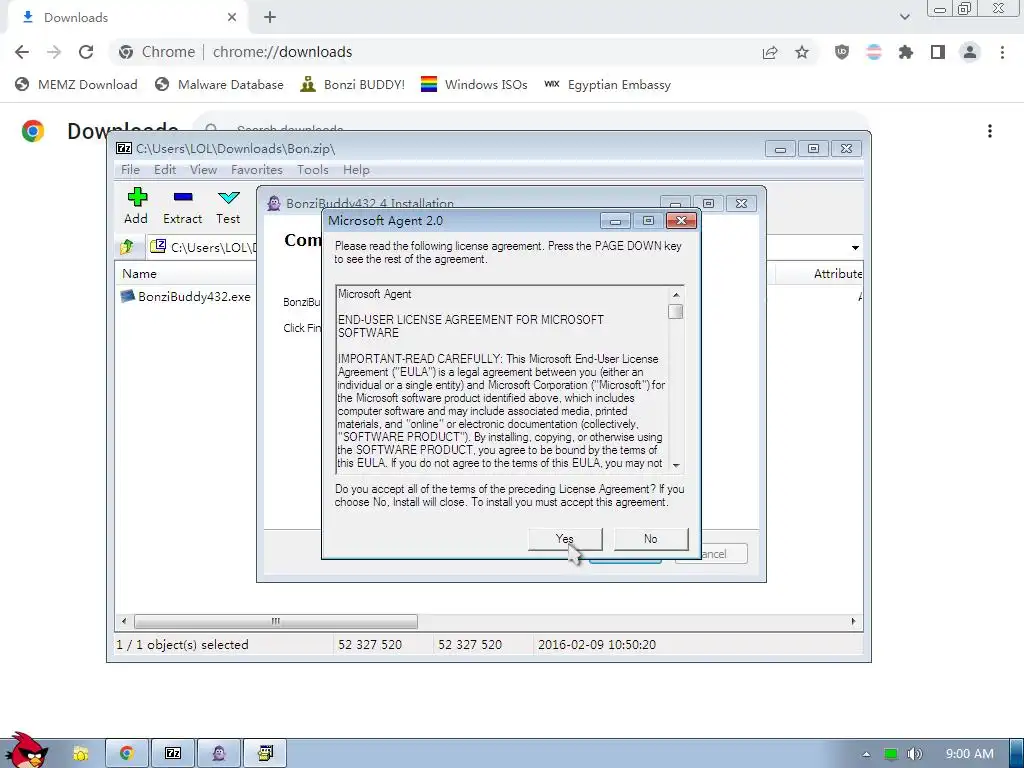Open the Chrome profile avatar
The image size is (1024, 768).
coord(970,52)
